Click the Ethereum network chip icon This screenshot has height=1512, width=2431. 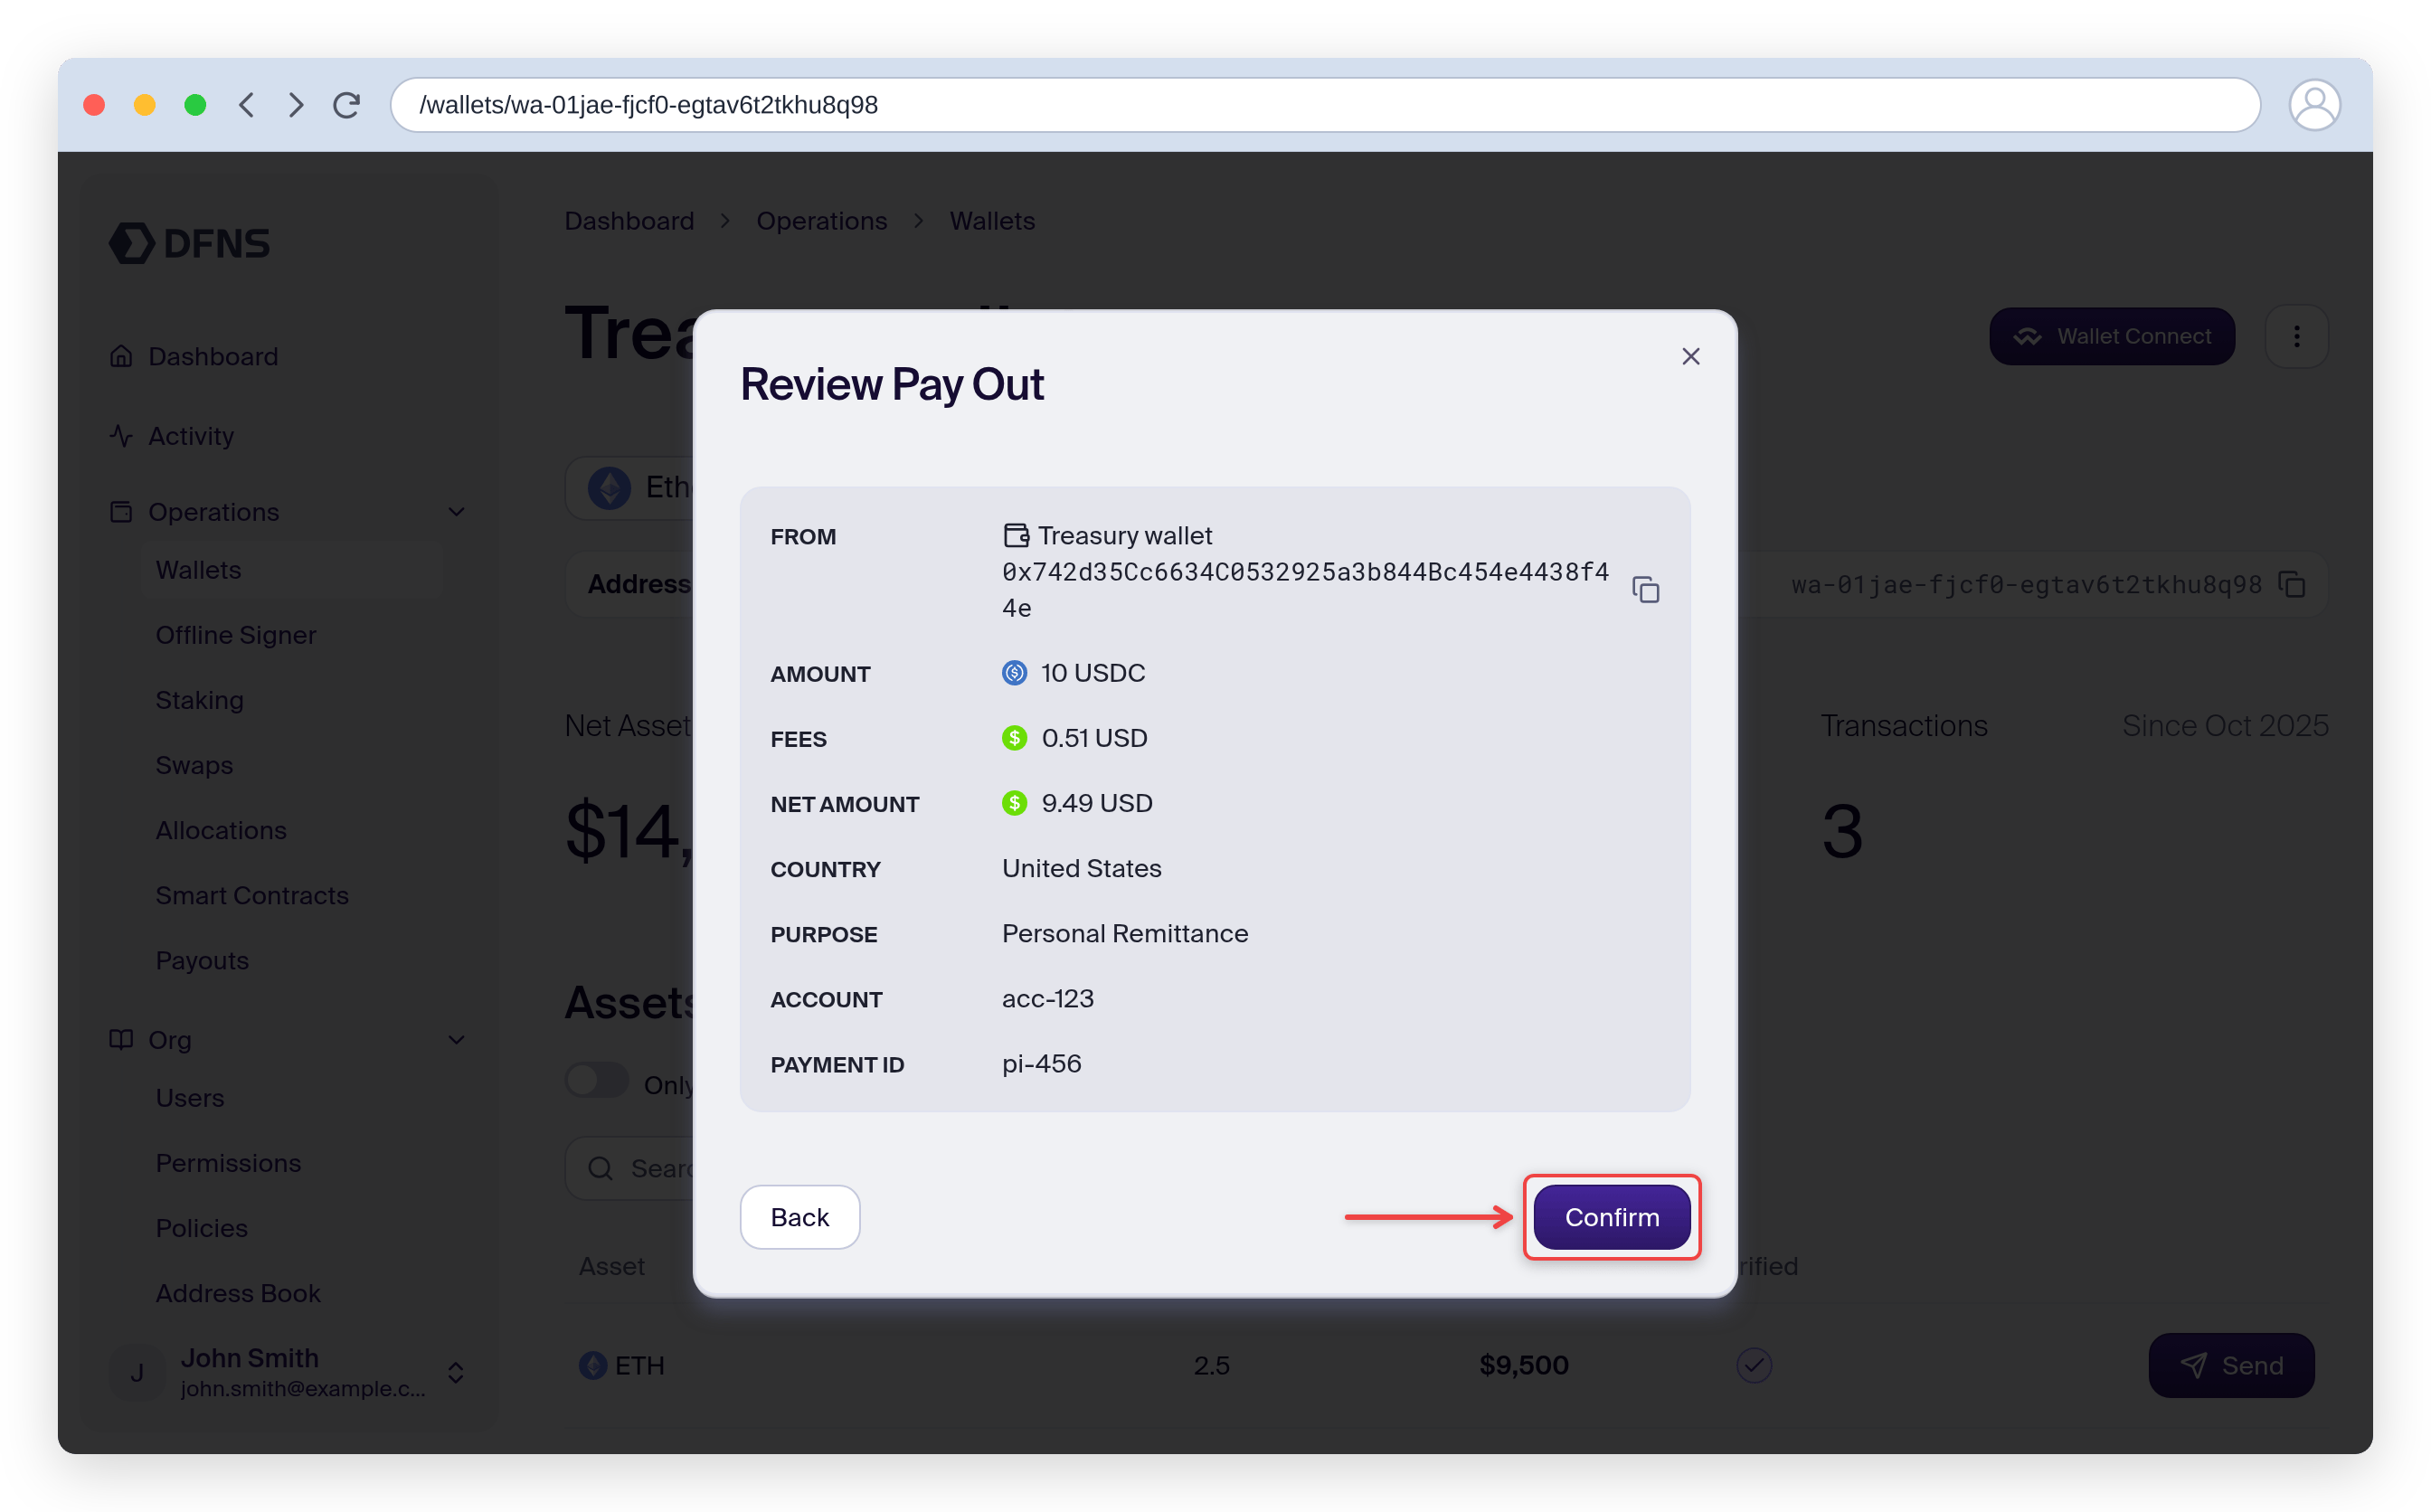[x=609, y=488]
